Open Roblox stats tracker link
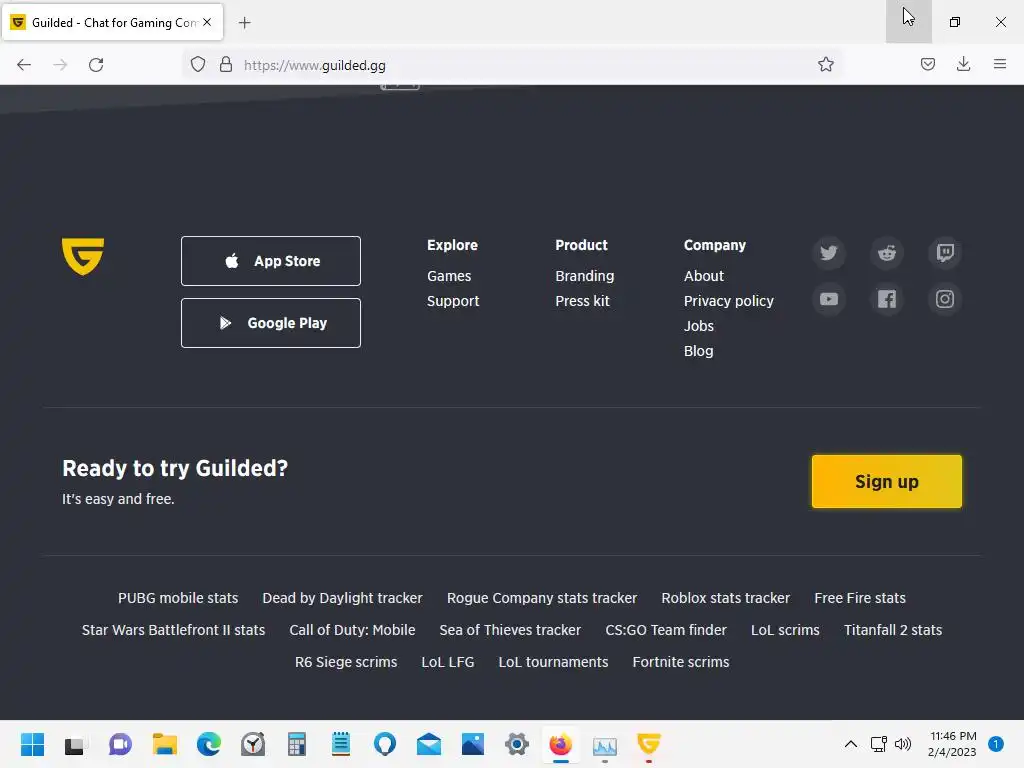Screen dimensions: 1024x768 tap(726, 598)
